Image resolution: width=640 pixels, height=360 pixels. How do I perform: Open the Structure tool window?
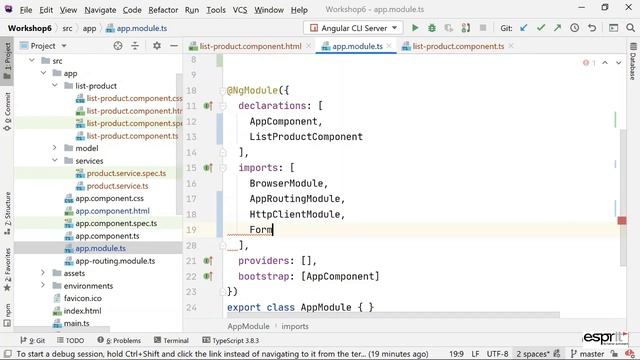[7, 213]
